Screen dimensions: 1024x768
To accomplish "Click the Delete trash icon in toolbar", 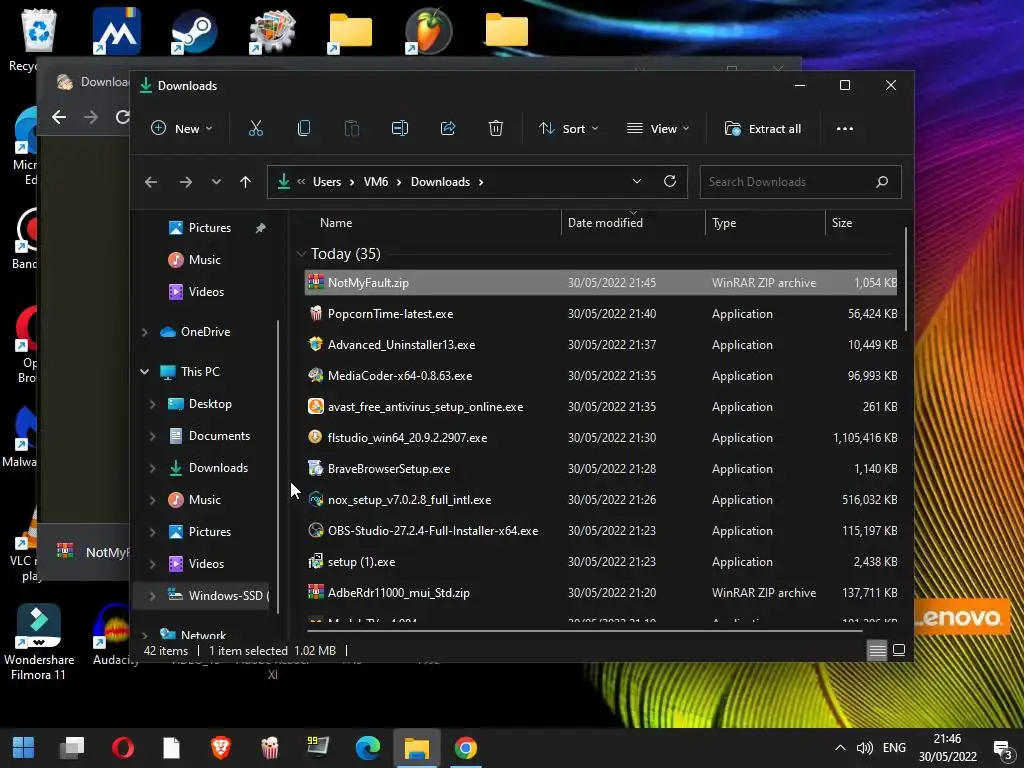I will click(496, 129).
